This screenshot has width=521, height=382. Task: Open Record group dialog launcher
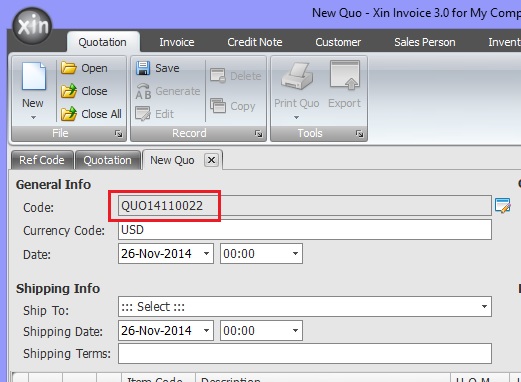click(258, 134)
